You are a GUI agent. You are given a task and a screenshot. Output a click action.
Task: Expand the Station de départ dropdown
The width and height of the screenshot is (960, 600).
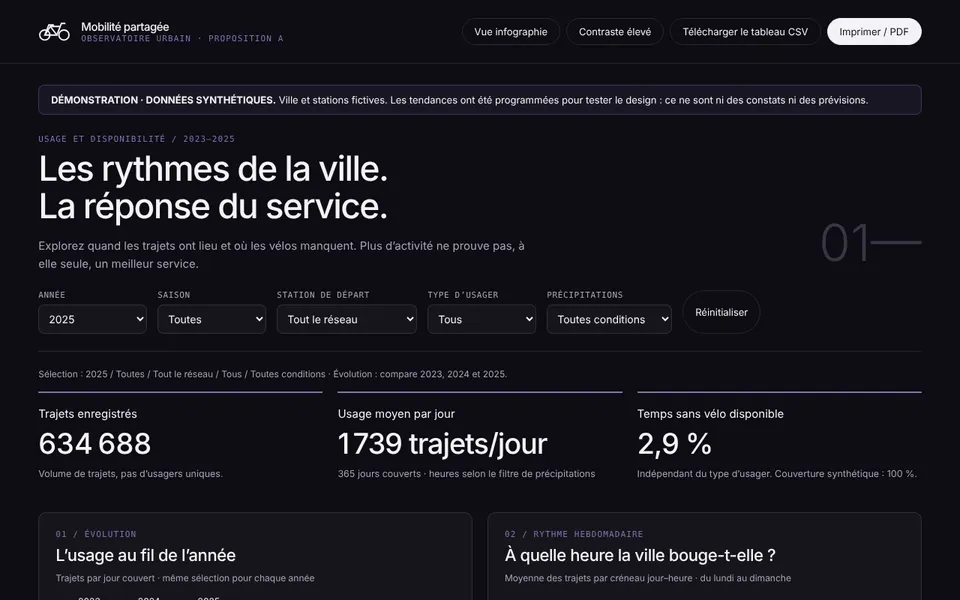pyautogui.click(x=347, y=319)
